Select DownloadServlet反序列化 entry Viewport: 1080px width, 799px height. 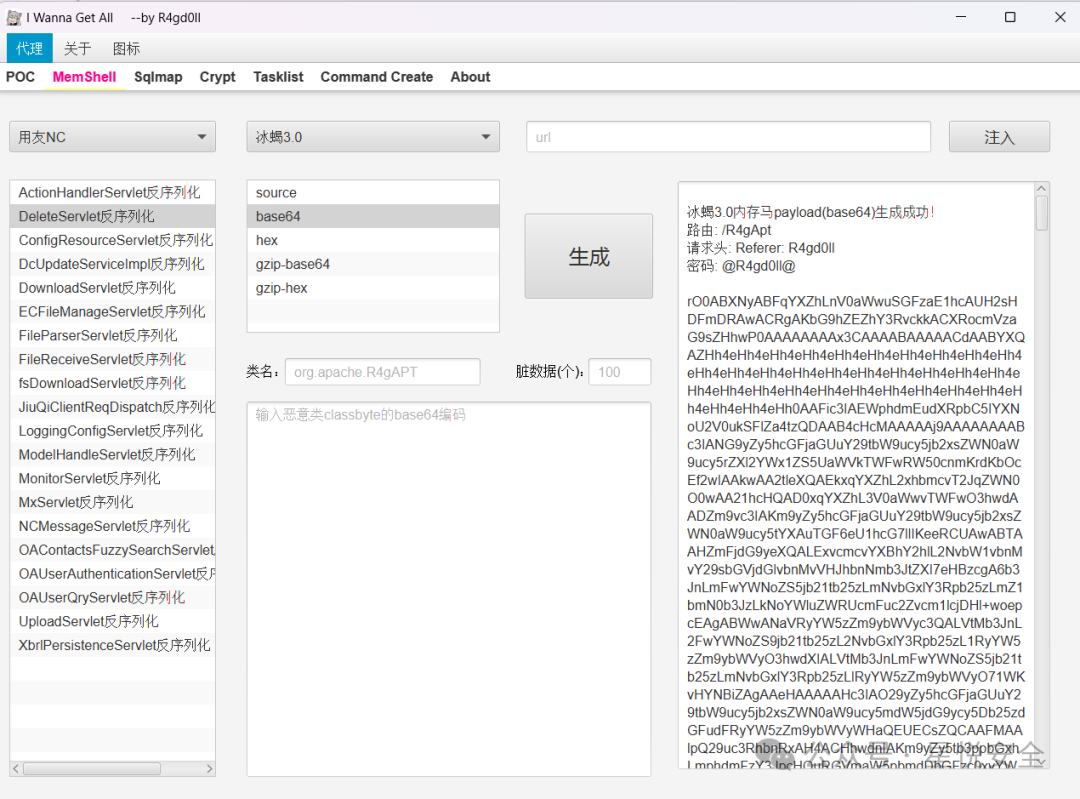(x=112, y=288)
